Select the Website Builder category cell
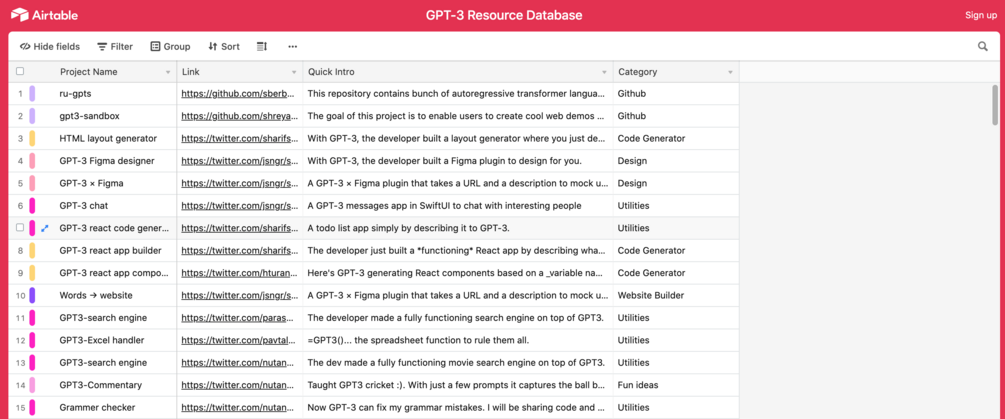 (676, 295)
